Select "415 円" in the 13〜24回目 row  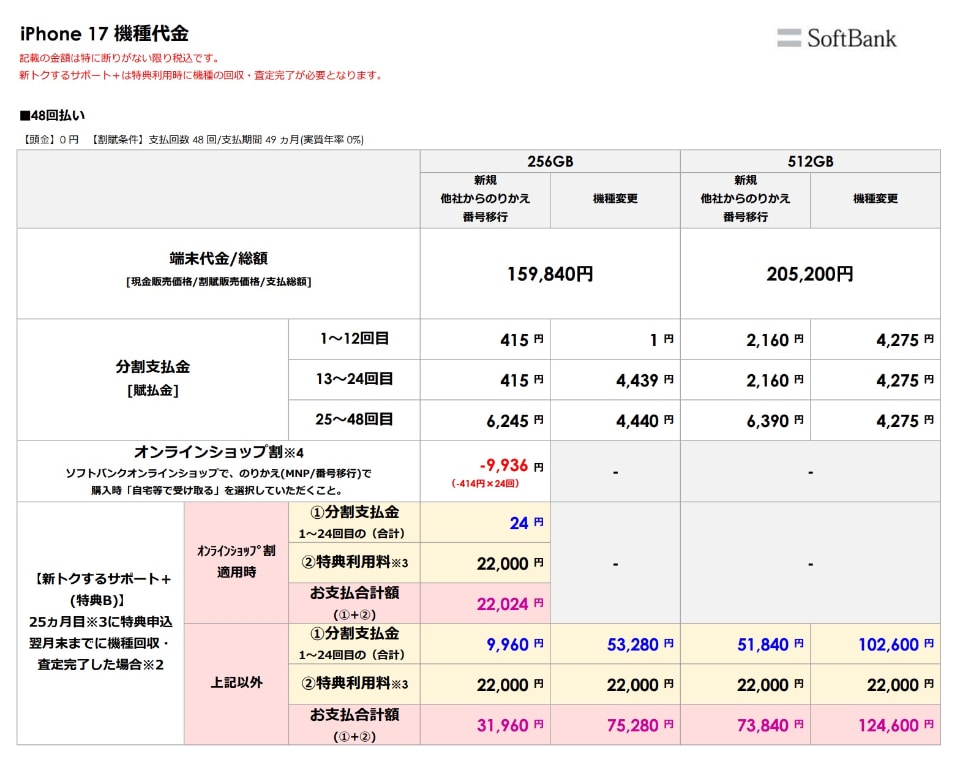(522, 380)
